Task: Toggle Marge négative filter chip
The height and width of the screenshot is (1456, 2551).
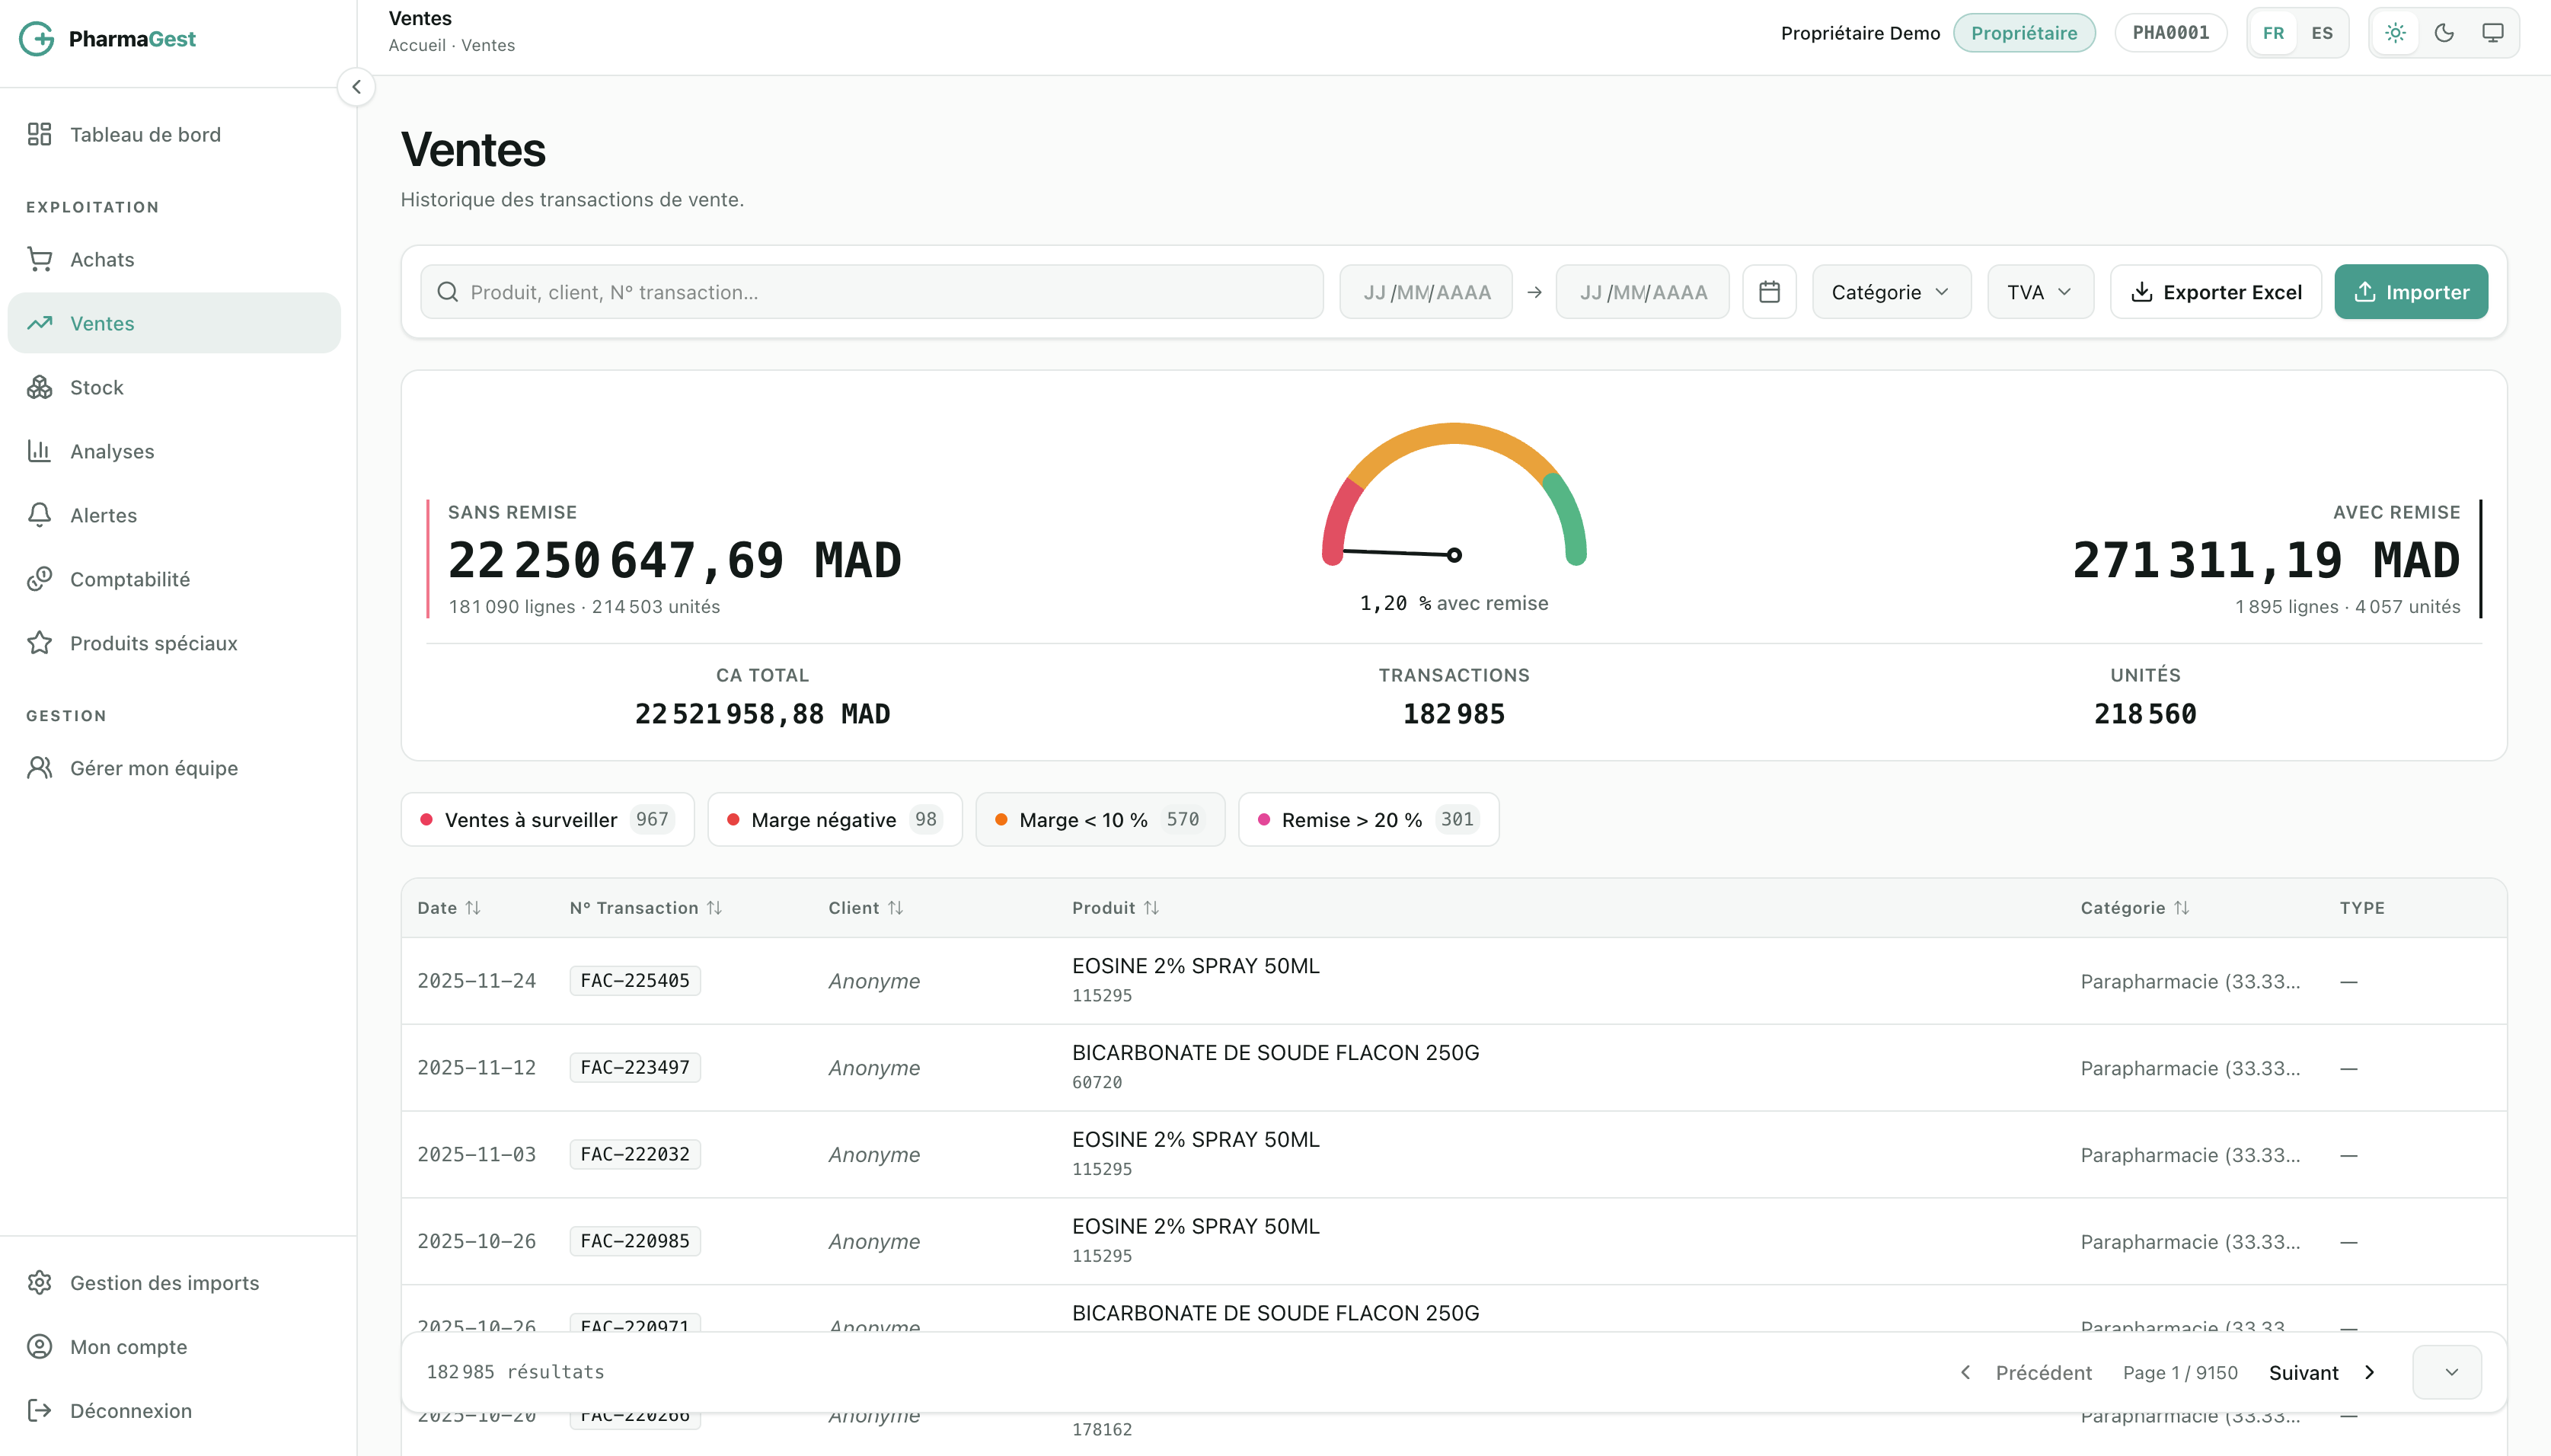Action: (835, 820)
